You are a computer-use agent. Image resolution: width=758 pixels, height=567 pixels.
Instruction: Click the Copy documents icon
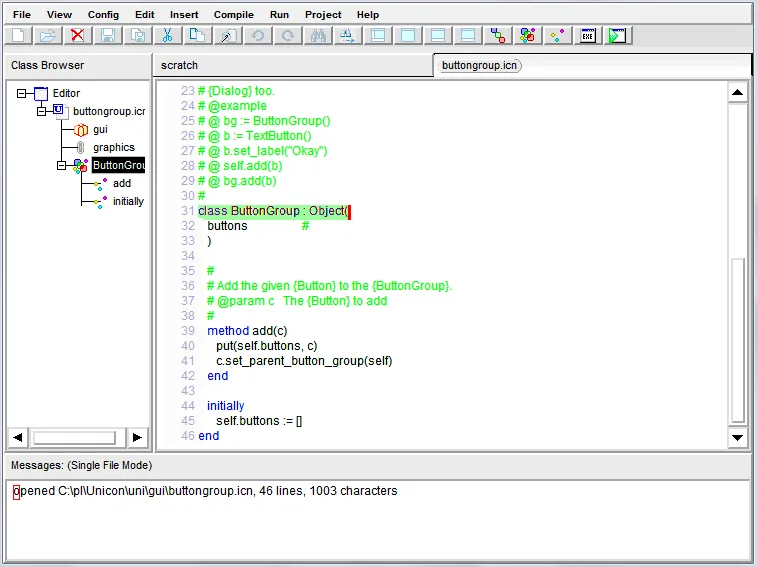(x=198, y=35)
